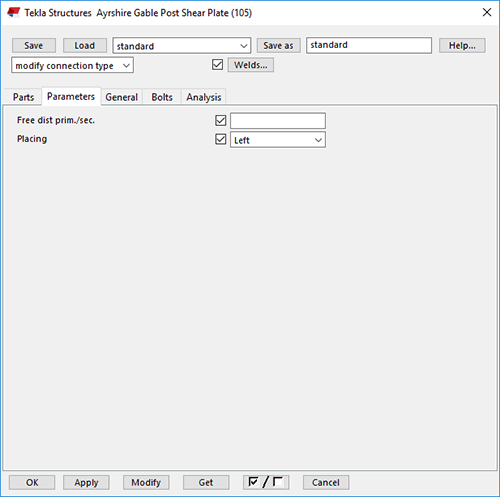Click the Free dist prim./sec. input field
The image size is (500, 497).
278,121
